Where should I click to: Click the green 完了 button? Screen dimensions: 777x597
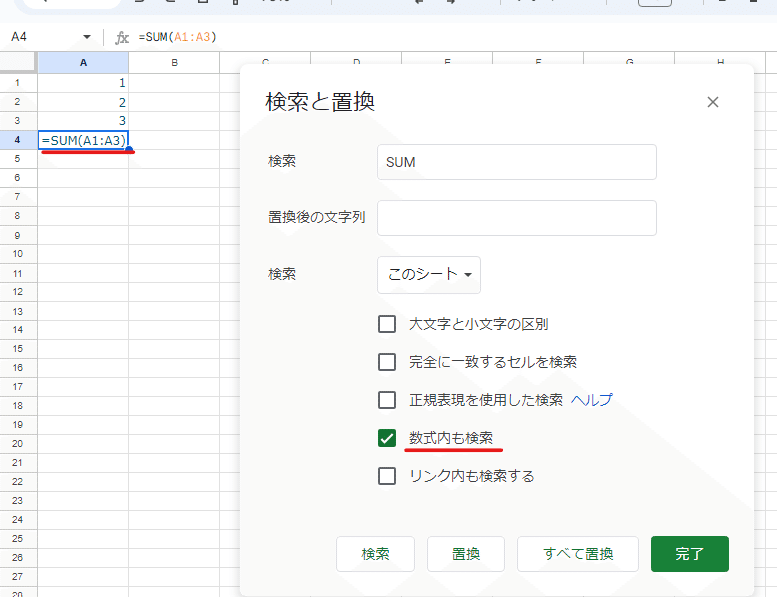(x=690, y=554)
